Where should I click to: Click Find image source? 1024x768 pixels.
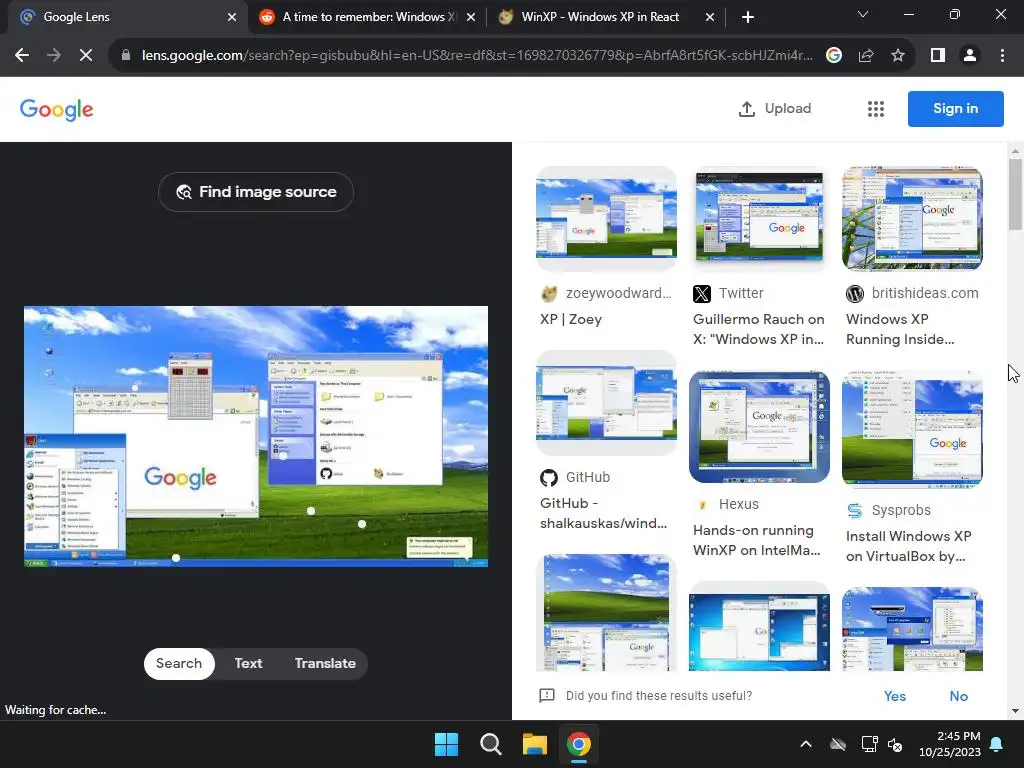coord(256,192)
